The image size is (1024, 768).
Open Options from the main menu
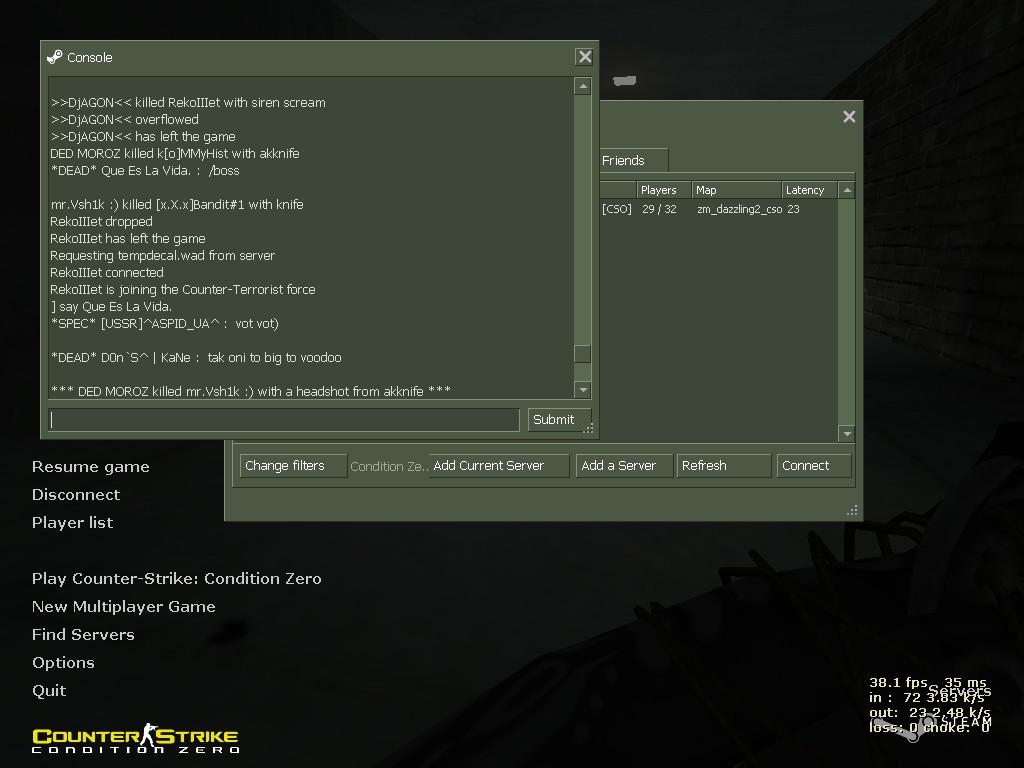point(63,663)
